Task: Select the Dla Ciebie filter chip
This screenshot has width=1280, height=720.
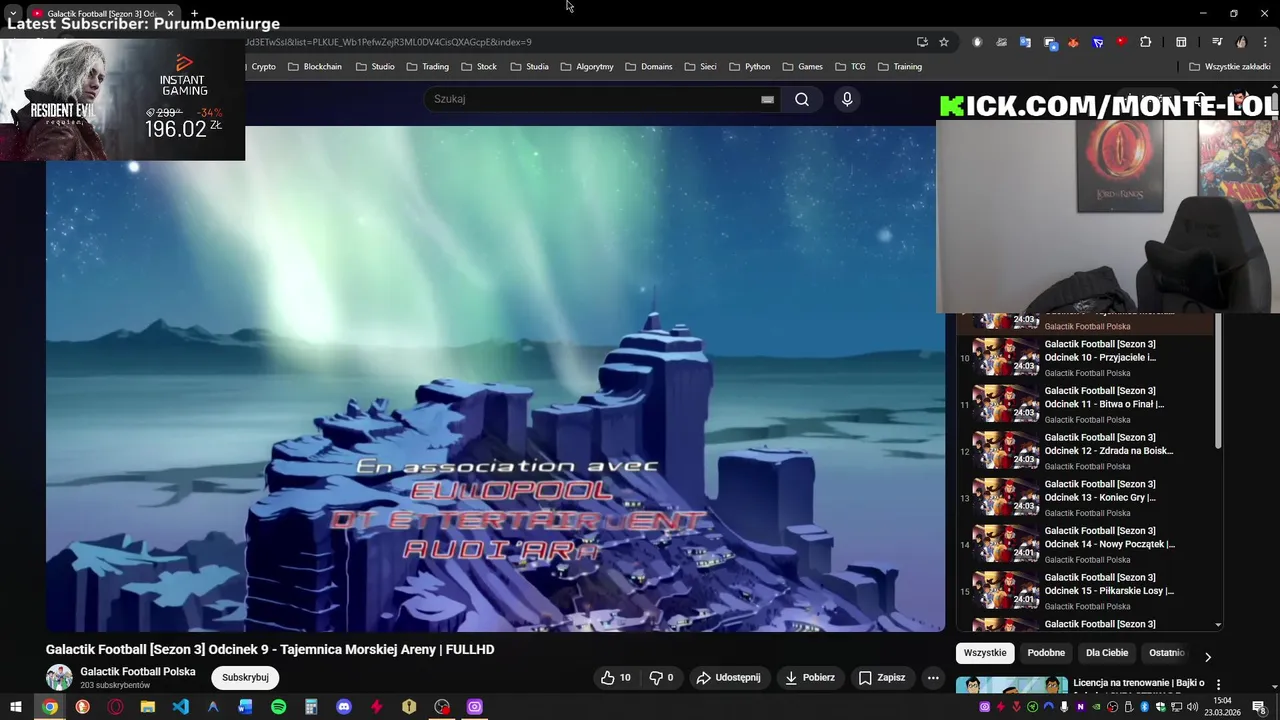Action: 1107,653
